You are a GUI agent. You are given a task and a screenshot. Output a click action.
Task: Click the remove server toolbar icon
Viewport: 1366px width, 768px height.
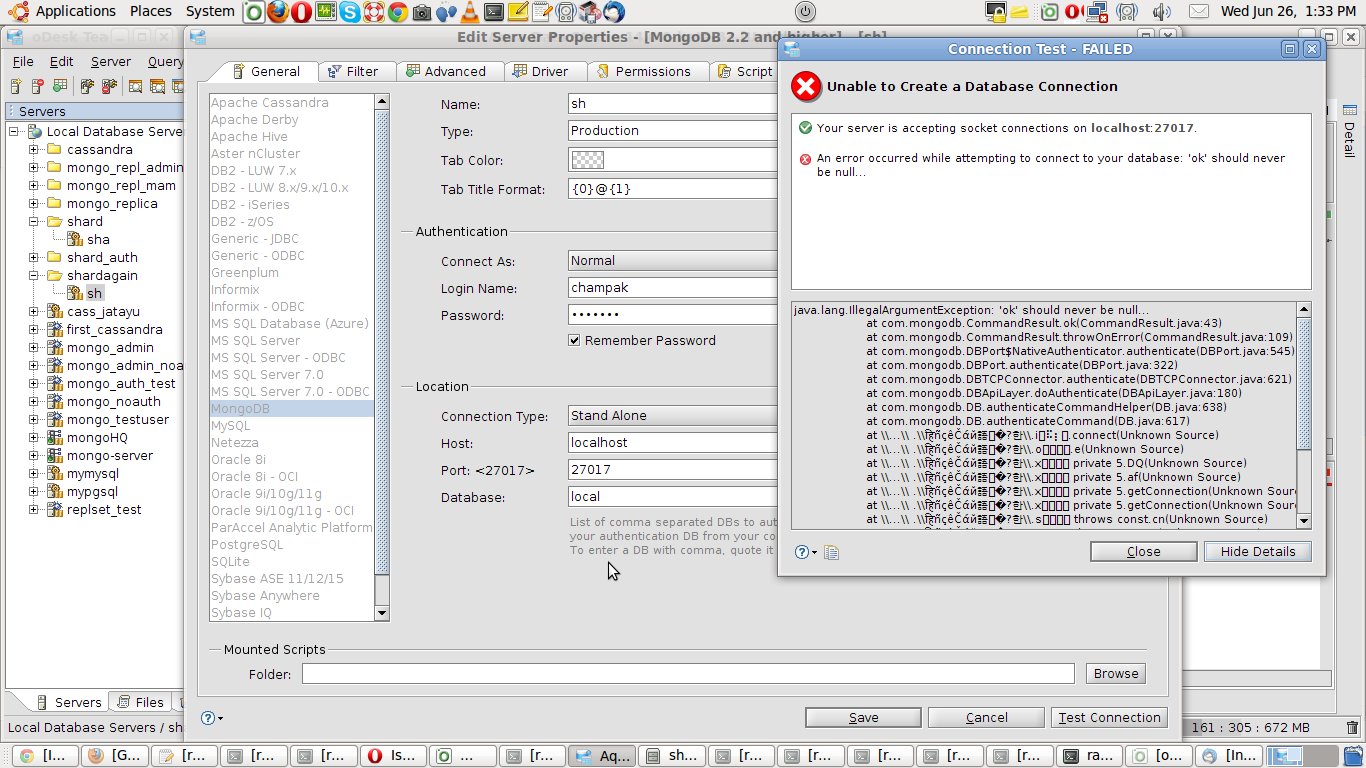tap(38, 87)
